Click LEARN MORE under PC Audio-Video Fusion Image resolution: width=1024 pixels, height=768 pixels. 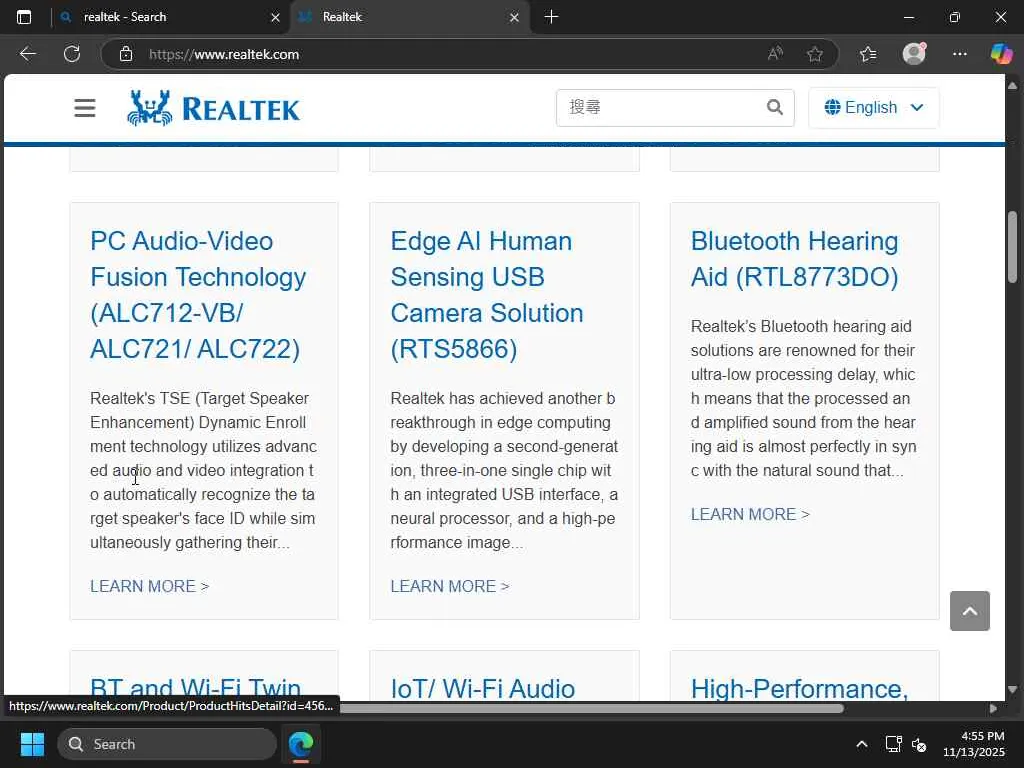(x=150, y=586)
